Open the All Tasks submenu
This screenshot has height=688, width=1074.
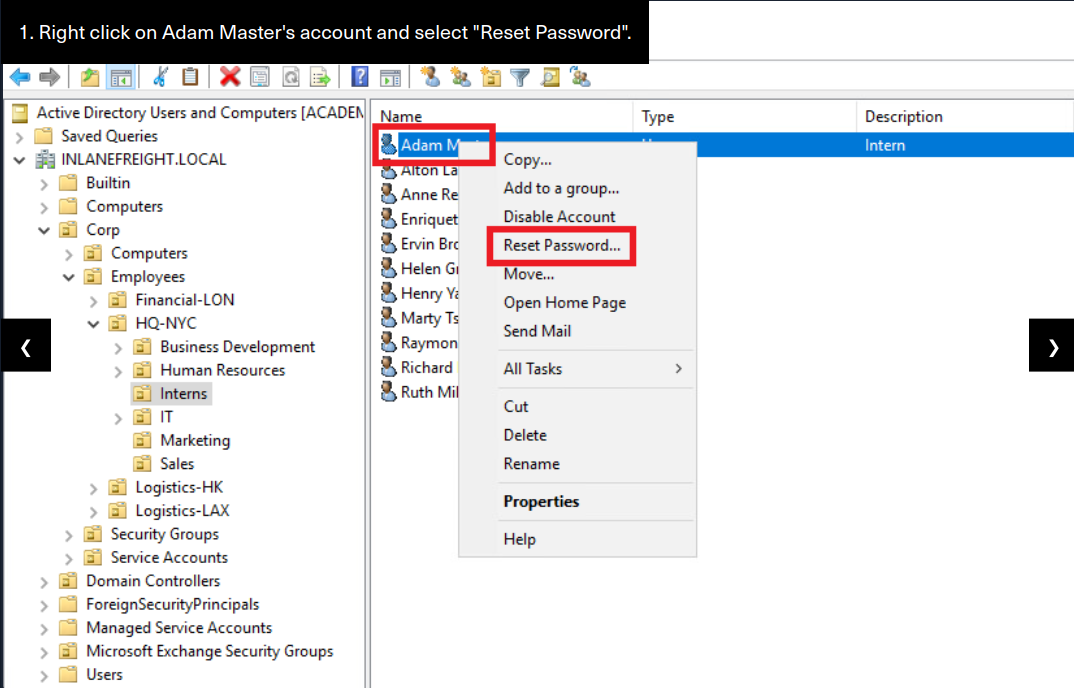pos(577,369)
